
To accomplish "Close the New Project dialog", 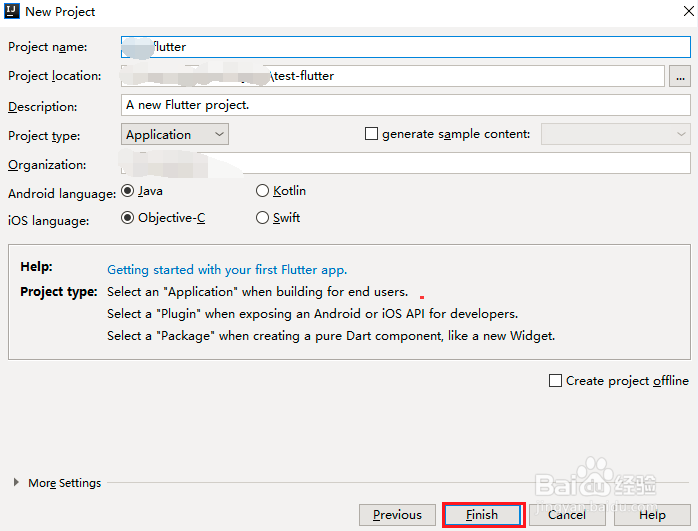I will pyautogui.click(x=689, y=12).
